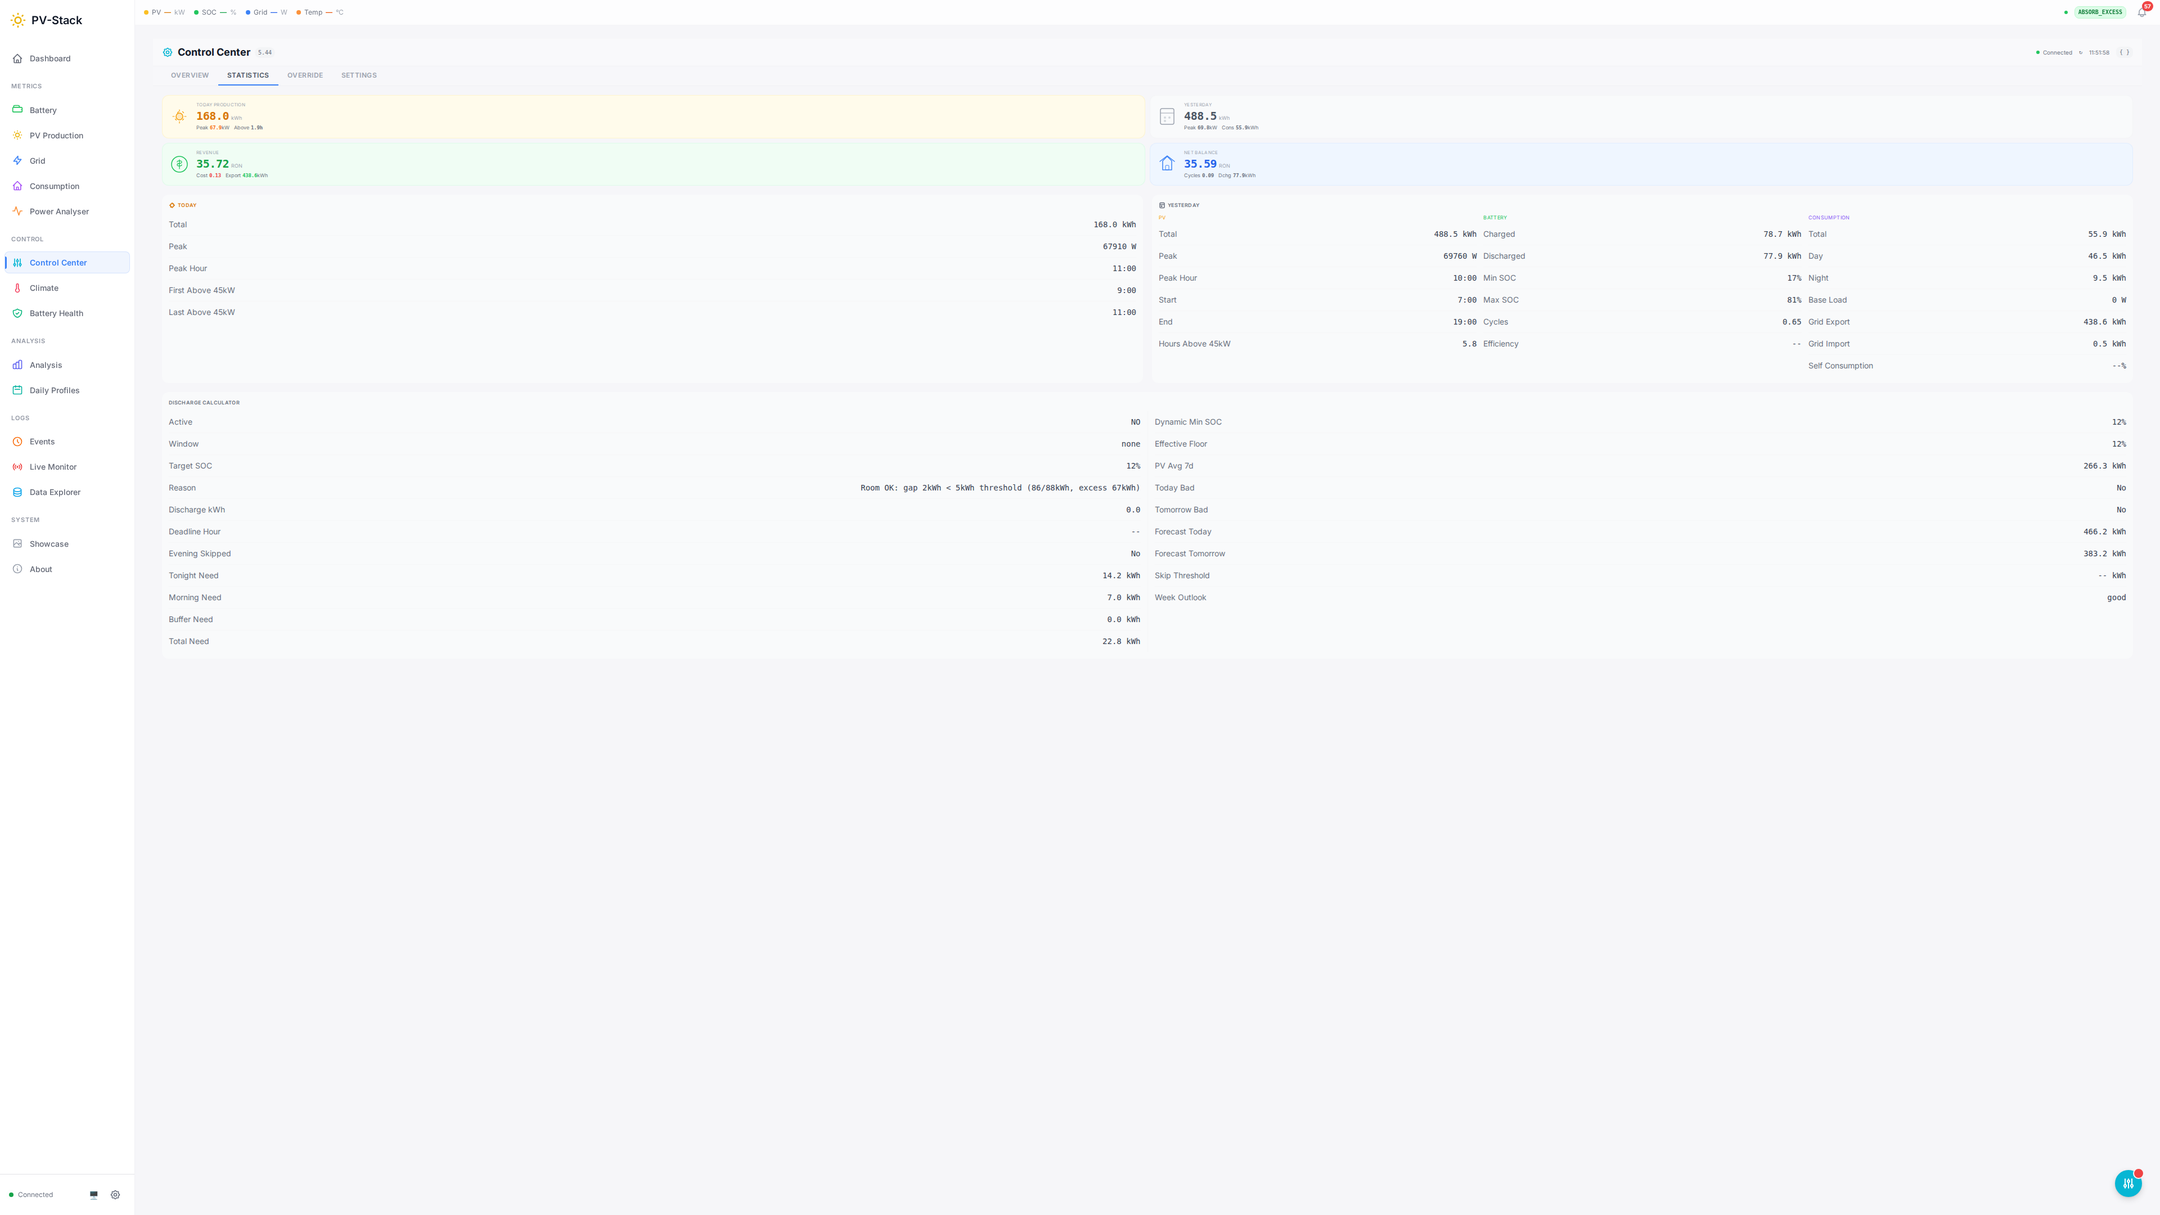This screenshot has width=2160, height=1215.
Task: Click the monitor display icon in sidebar
Action: [94, 1195]
